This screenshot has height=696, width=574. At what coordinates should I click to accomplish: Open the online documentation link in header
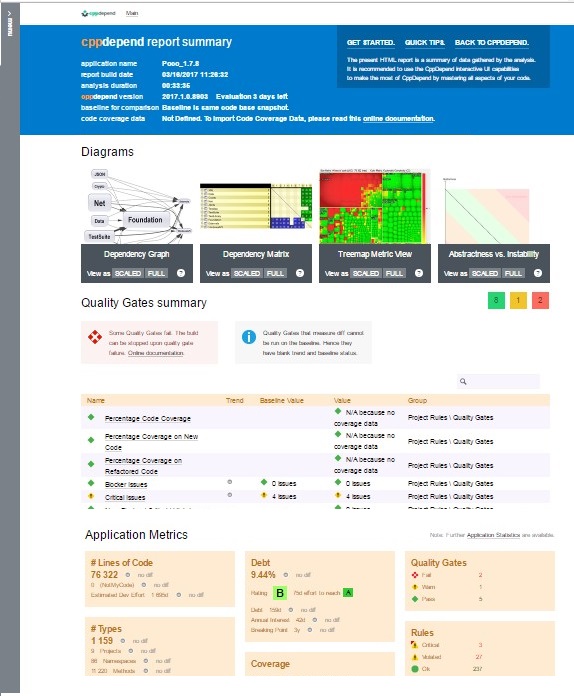pos(399,119)
